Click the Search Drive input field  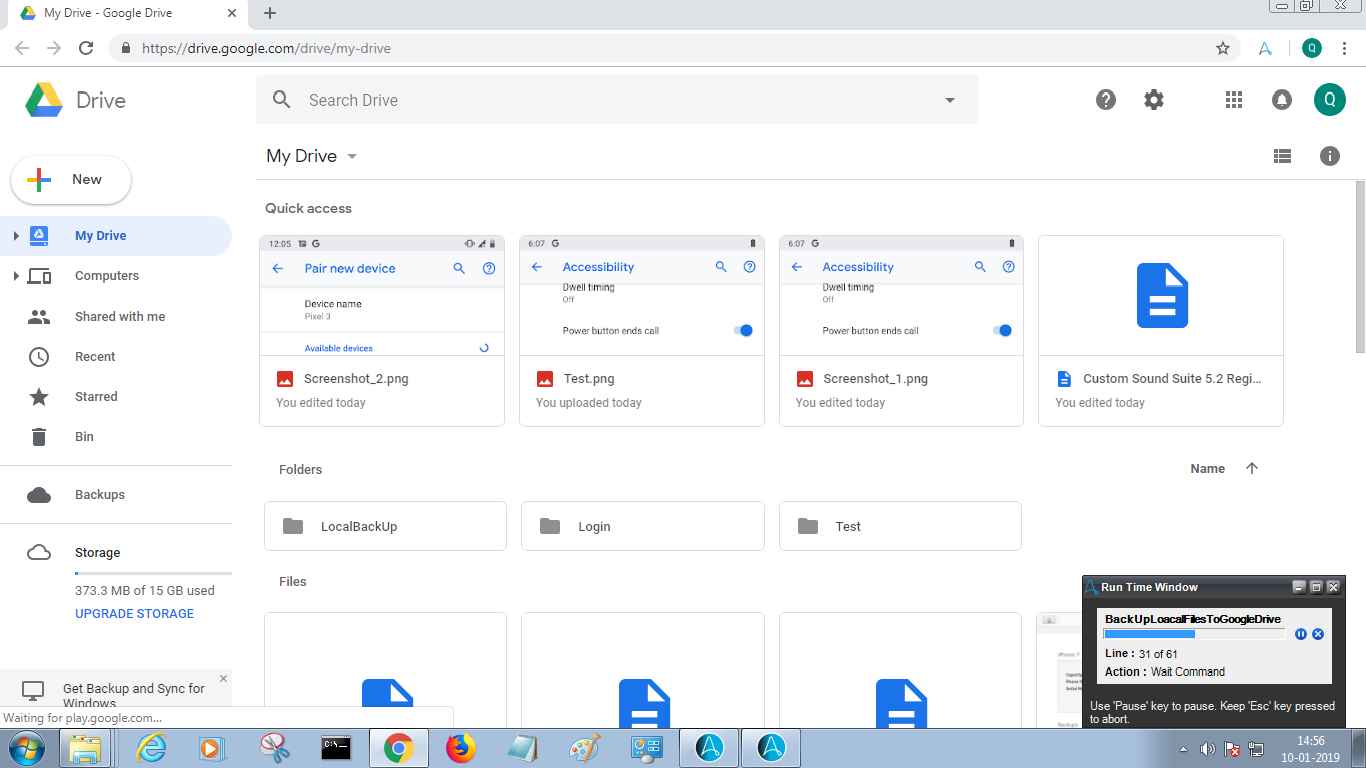tap(600, 100)
